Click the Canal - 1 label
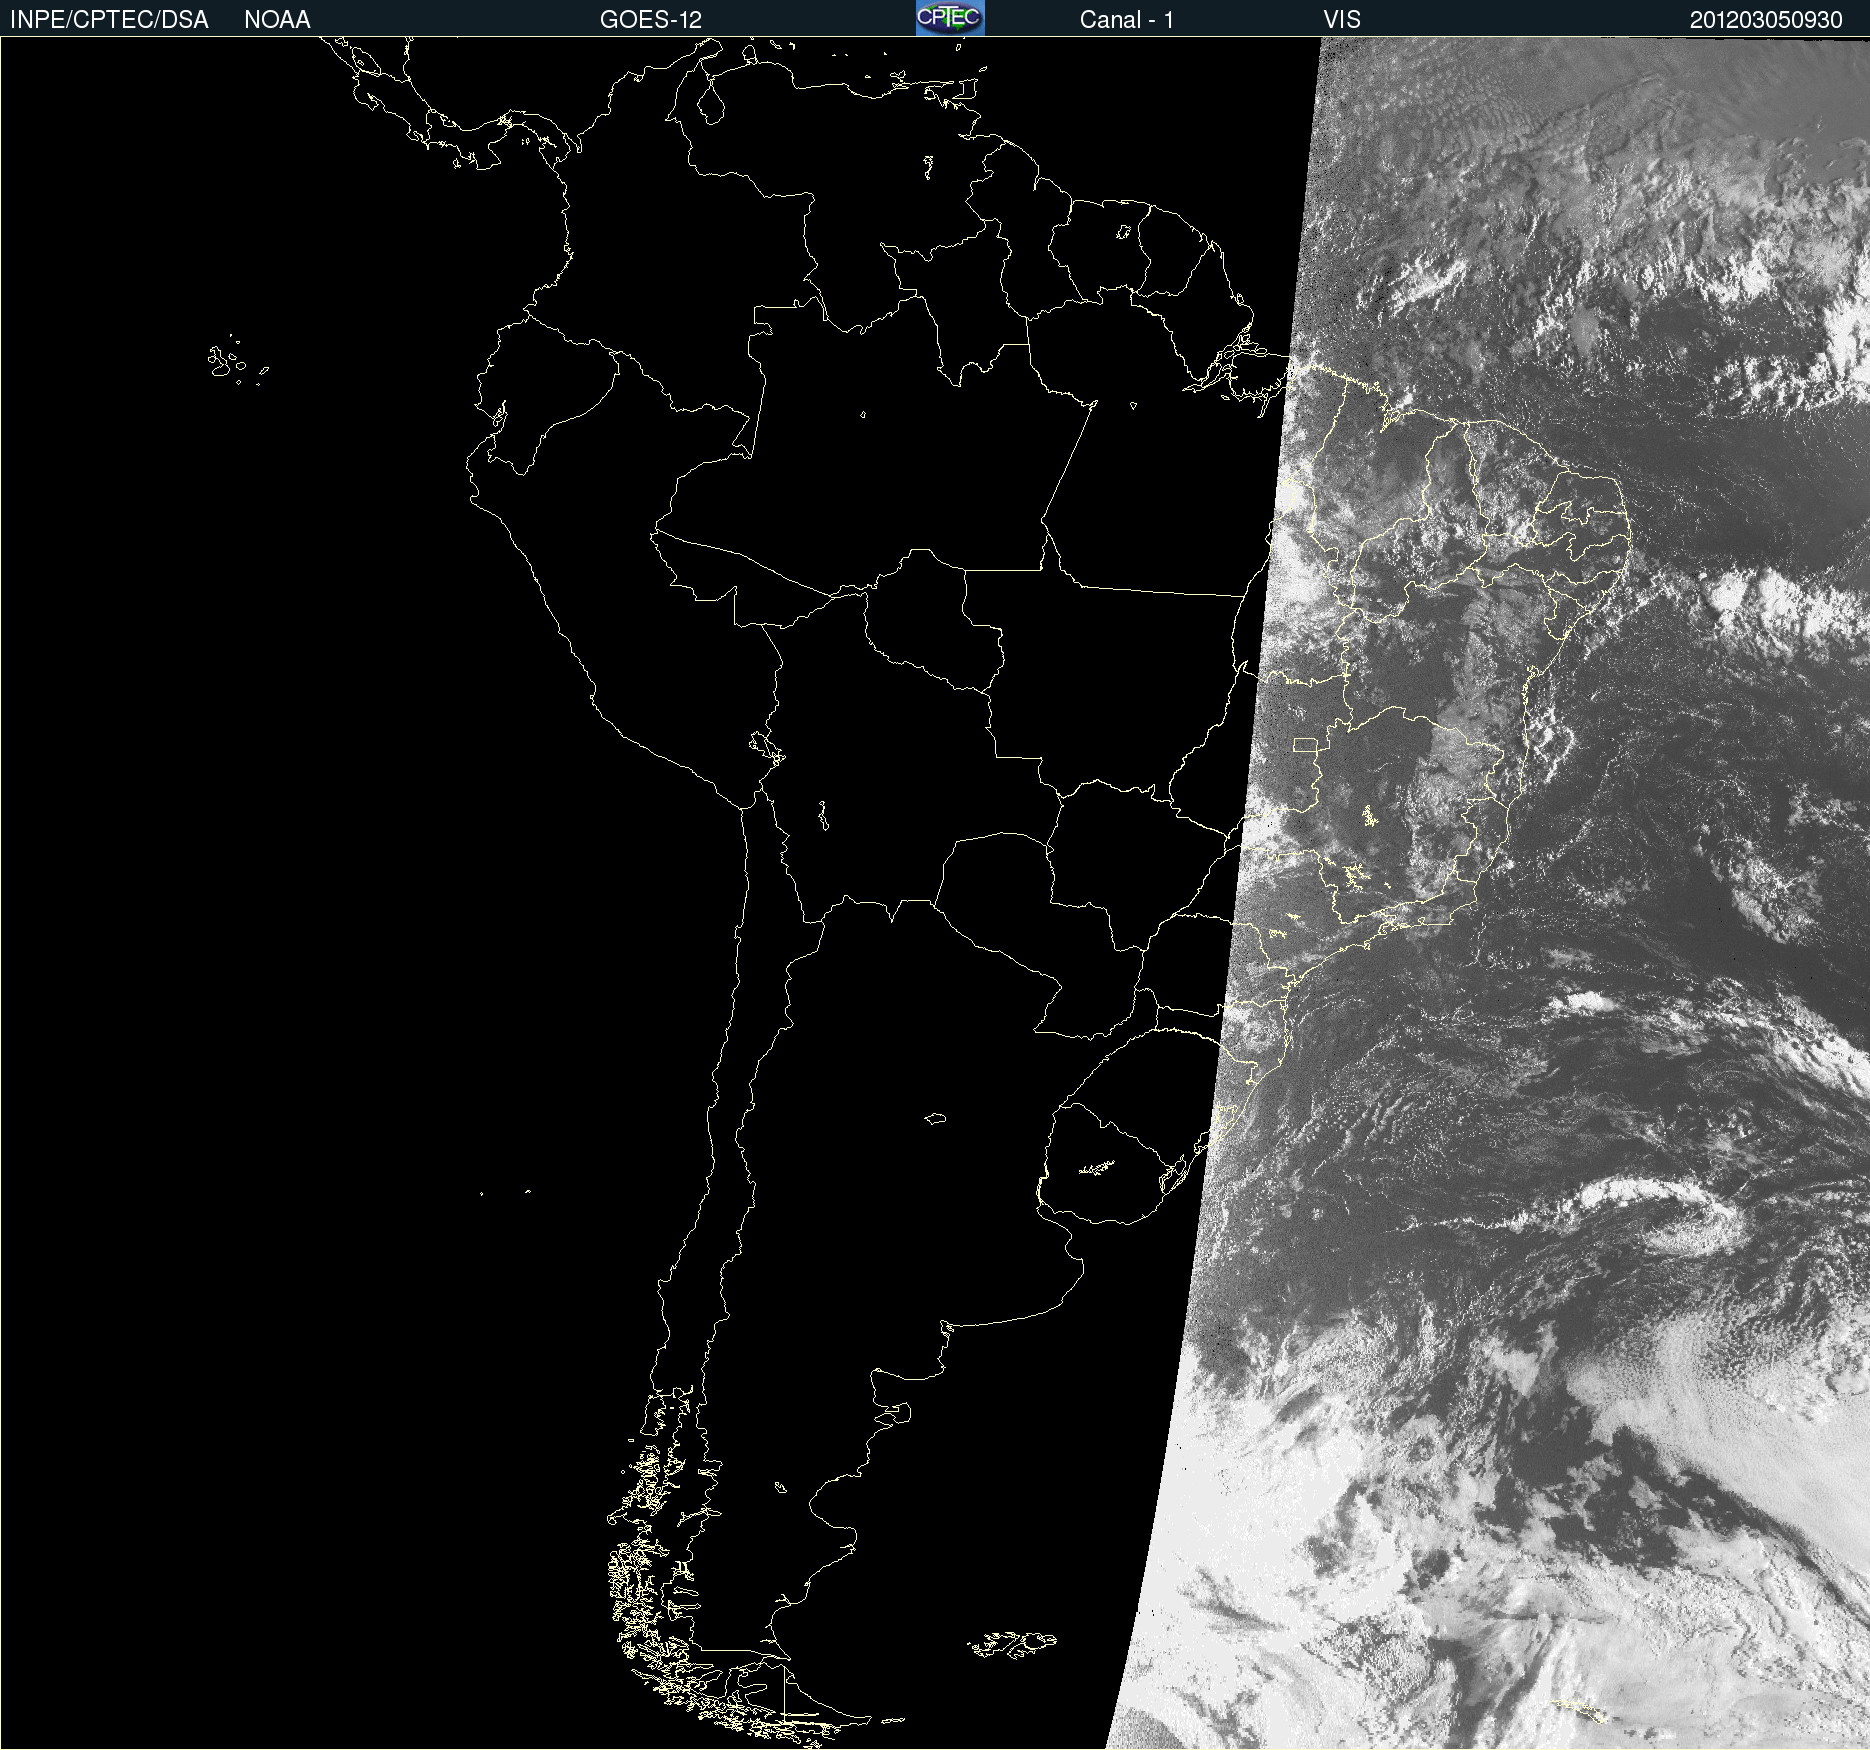 pyautogui.click(x=1127, y=20)
